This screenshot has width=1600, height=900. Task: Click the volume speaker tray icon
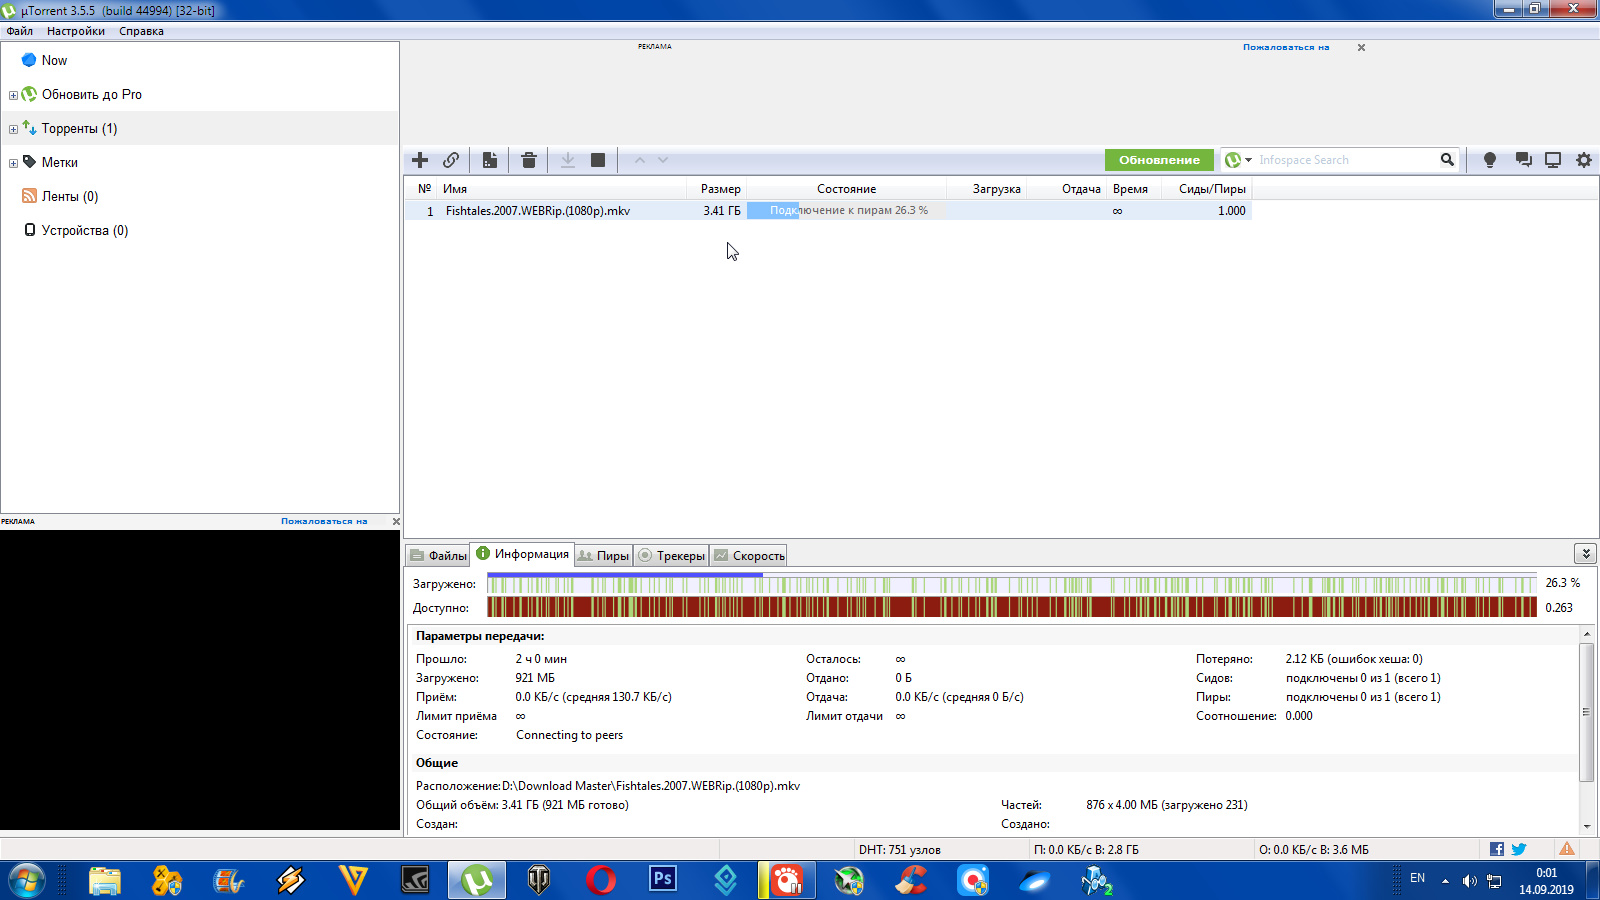[1469, 881]
